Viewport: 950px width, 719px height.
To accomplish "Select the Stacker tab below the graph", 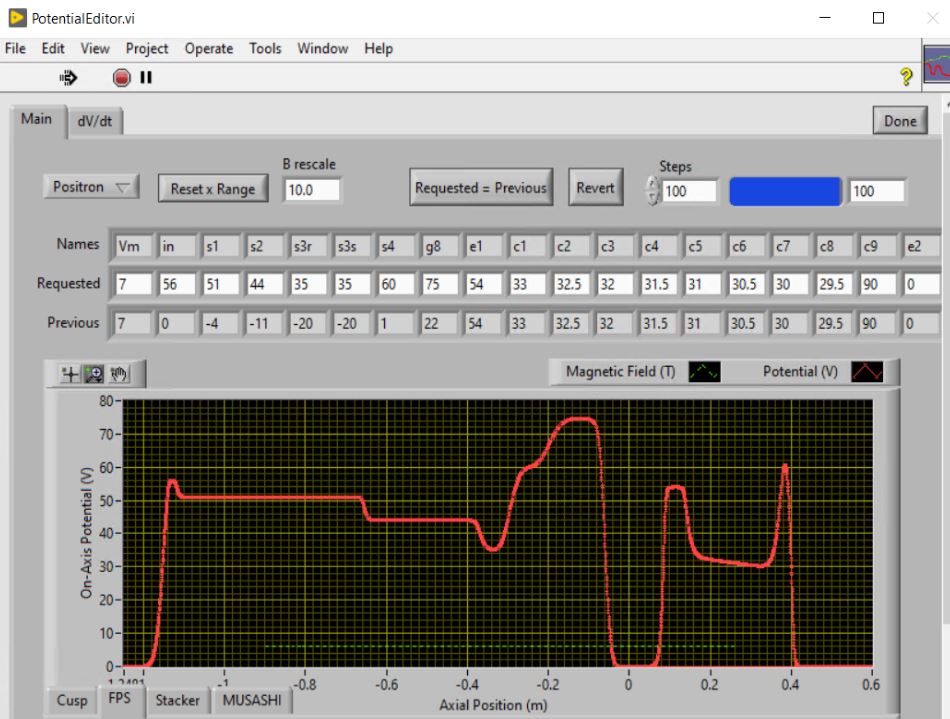I will point(178,700).
